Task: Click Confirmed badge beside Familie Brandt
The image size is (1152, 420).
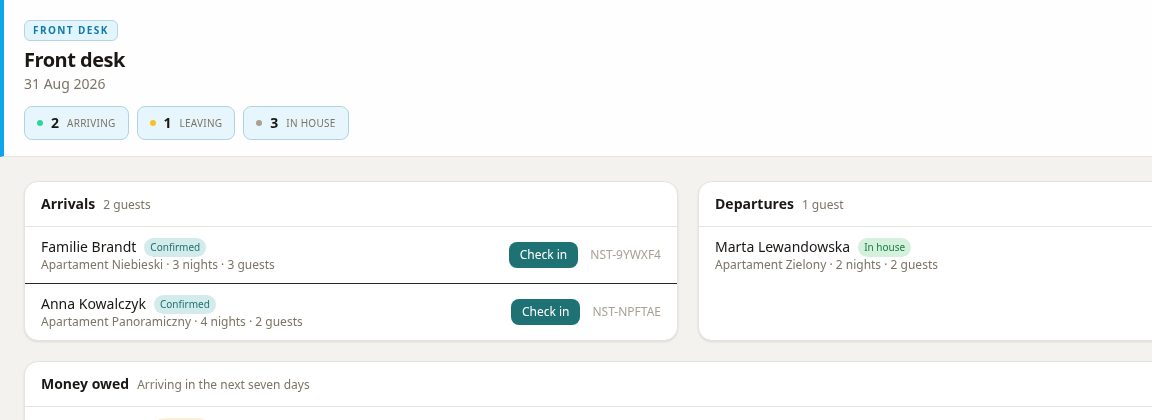Action: click(x=175, y=247)
